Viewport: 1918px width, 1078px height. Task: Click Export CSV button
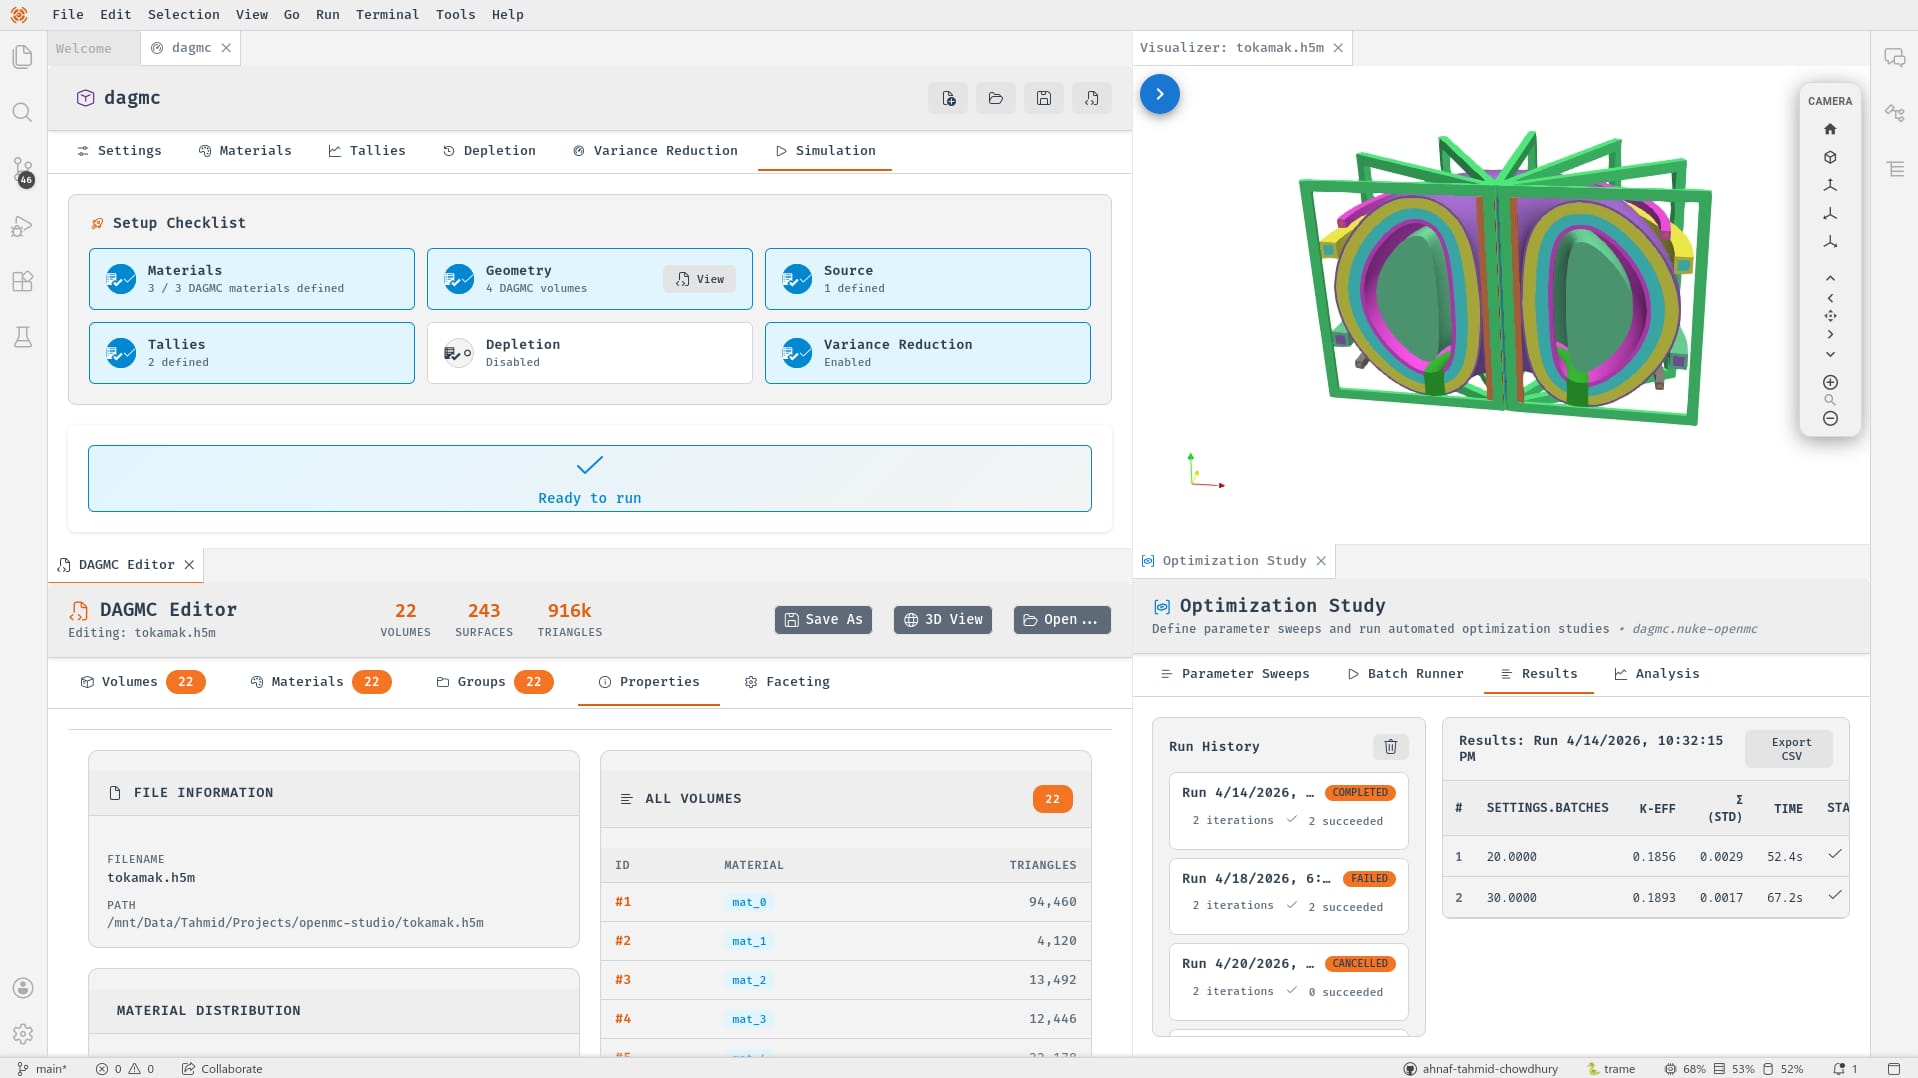(x=1790, y=749)
